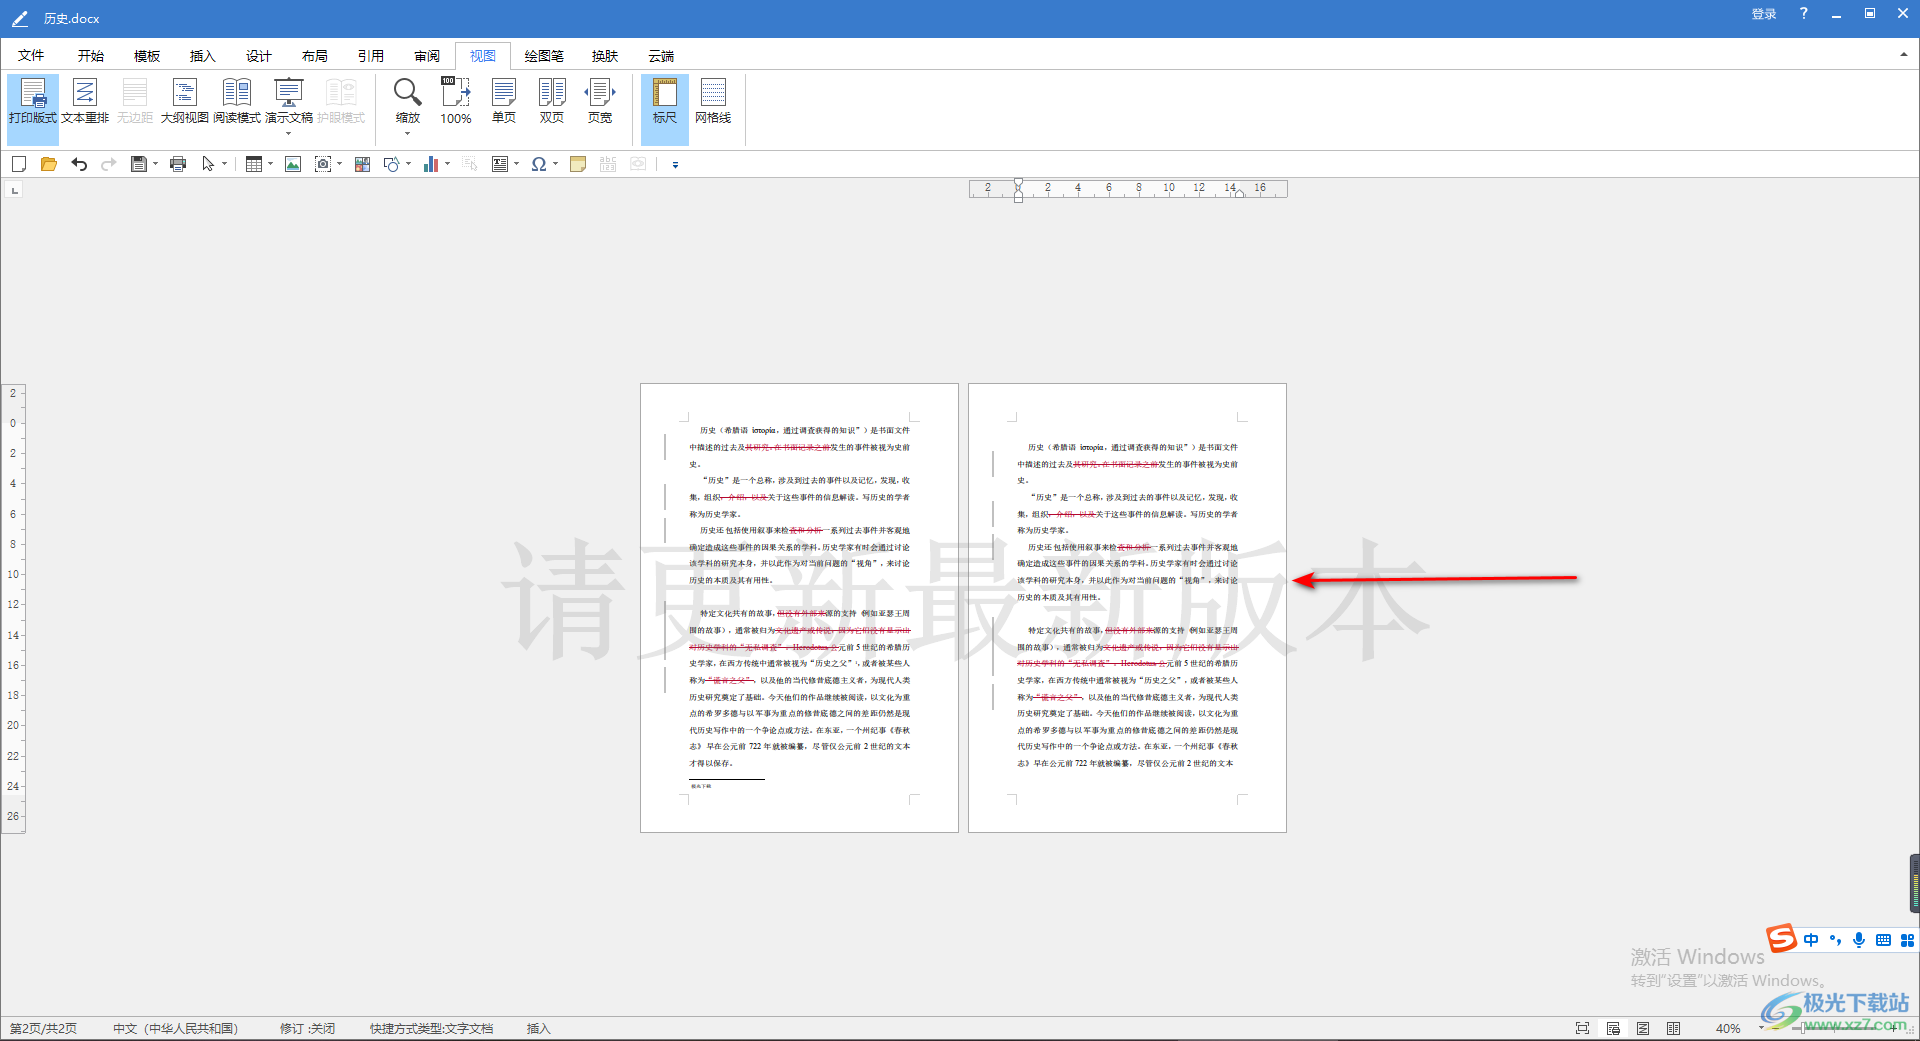
Task: Open the 40% zoom level dropdown arrow
Action: point(1761,1028)
